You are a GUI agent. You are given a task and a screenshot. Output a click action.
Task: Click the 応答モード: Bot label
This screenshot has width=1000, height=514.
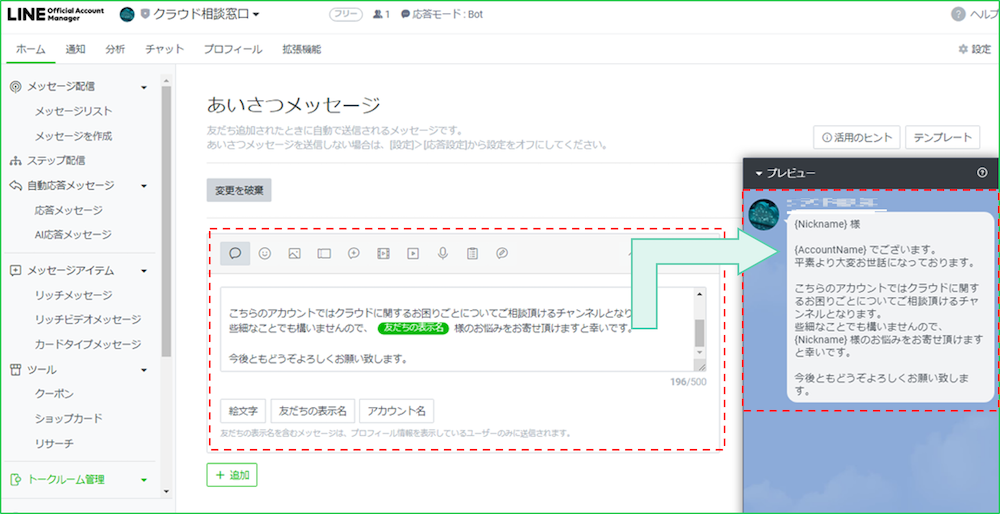tap(447, 14)
